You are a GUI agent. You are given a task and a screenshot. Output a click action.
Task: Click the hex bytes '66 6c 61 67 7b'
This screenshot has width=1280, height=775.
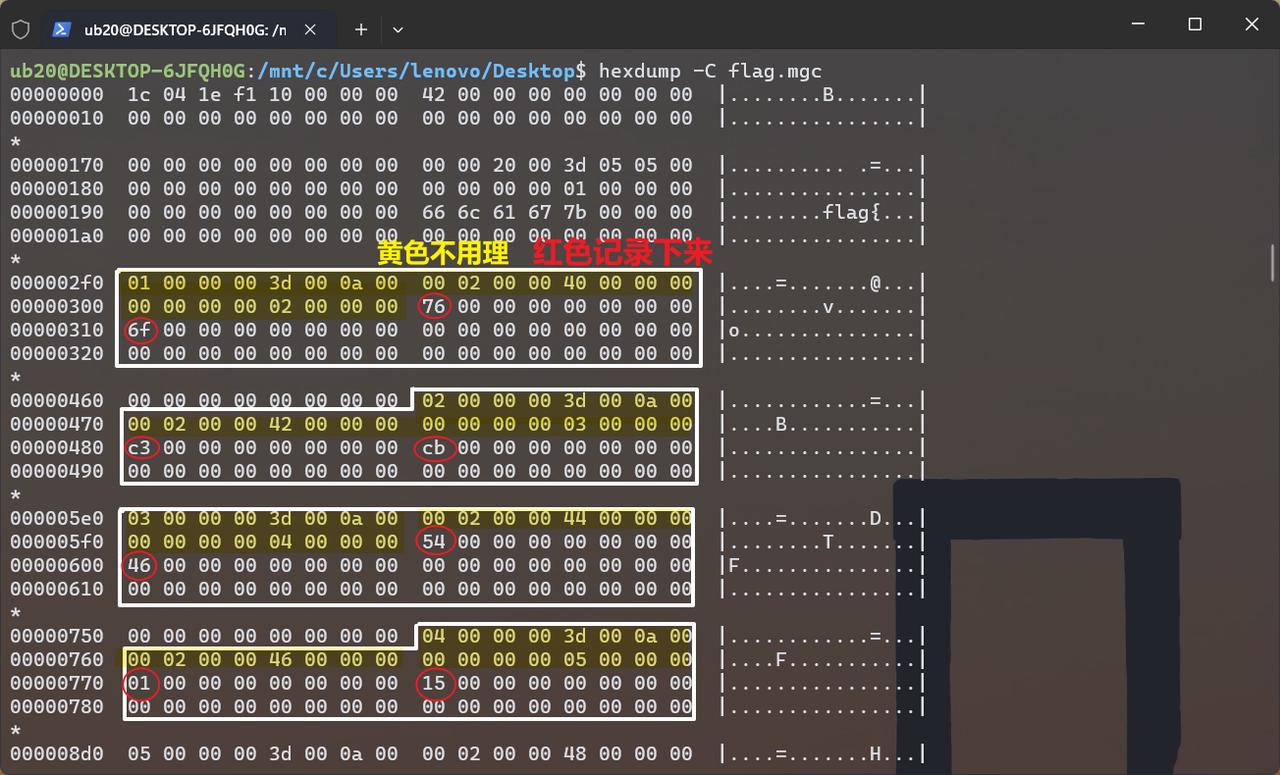coord(492,212)
